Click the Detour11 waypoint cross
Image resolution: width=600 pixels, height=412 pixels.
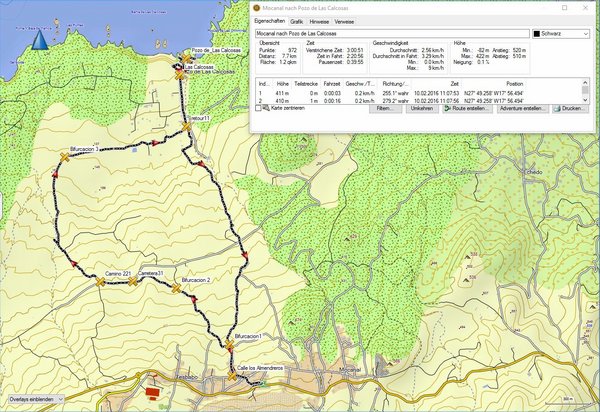185,124
